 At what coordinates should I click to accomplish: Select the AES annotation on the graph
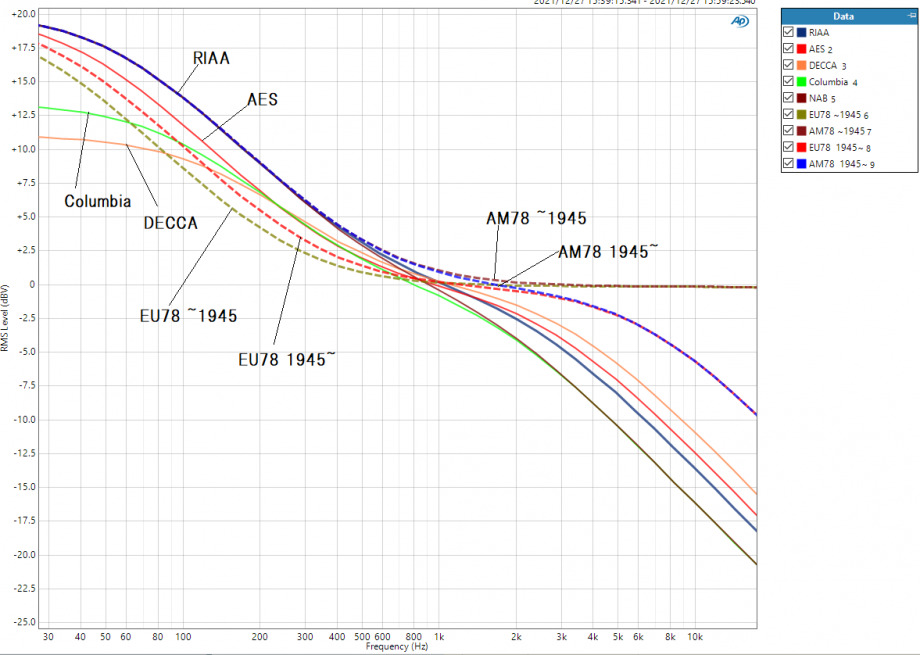coord(262,99)
